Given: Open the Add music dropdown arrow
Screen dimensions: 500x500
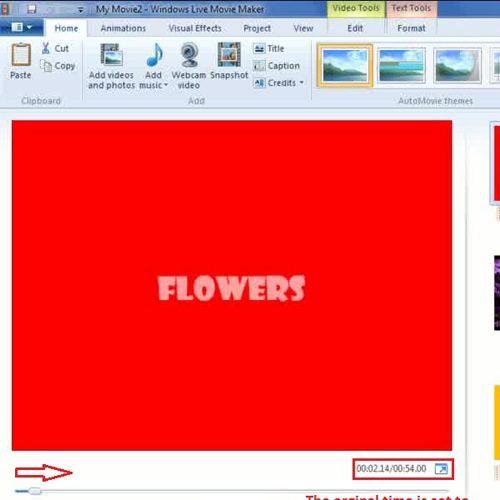Looking at the screenshot, I should click(x=166, y=85).
